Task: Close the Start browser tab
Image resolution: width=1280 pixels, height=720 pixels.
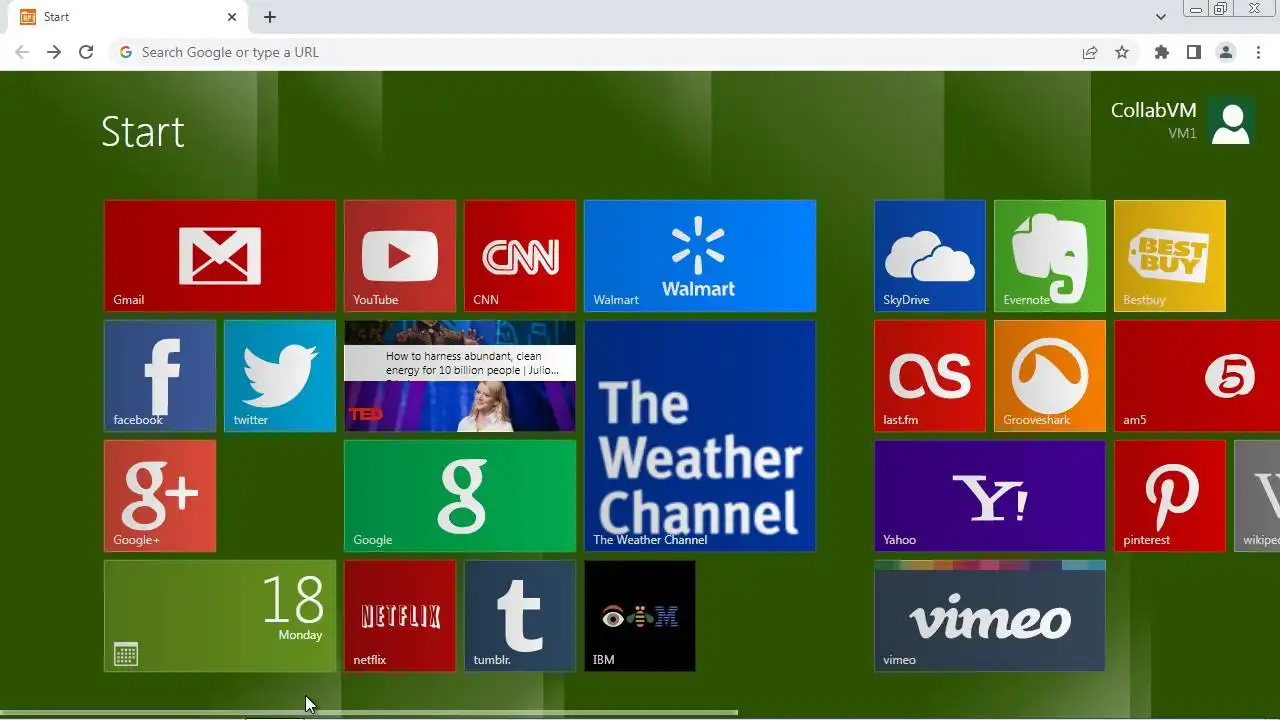Action: coord(232,17)
